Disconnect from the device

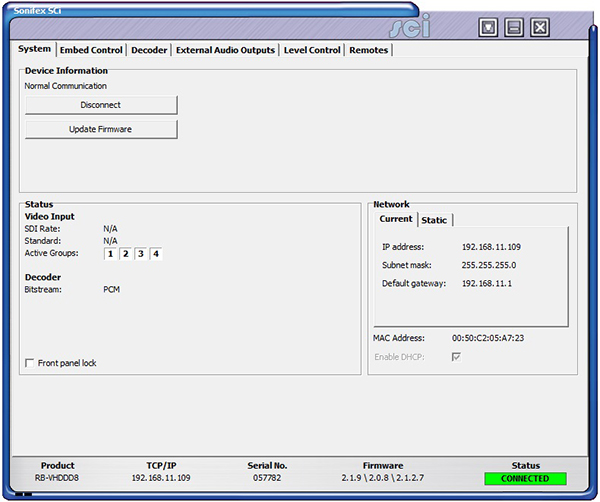tap(101, 105)
